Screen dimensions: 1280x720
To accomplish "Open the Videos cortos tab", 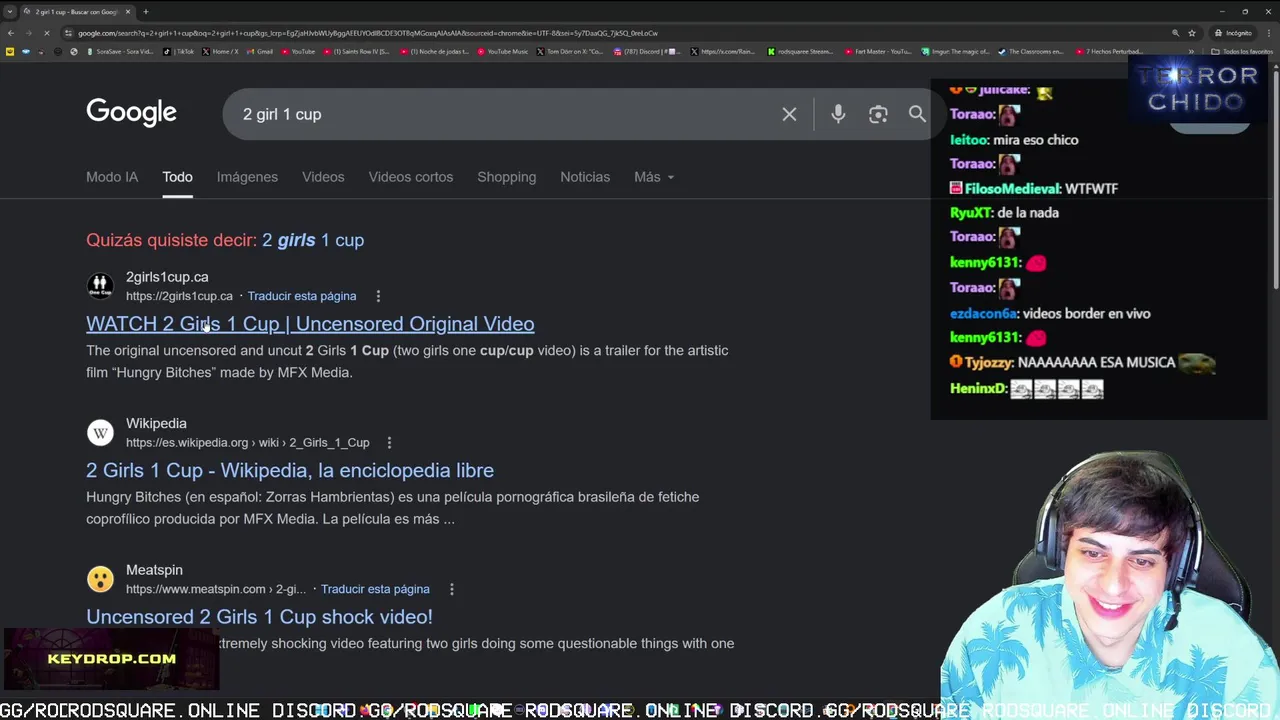I will [x=411, y=177].
